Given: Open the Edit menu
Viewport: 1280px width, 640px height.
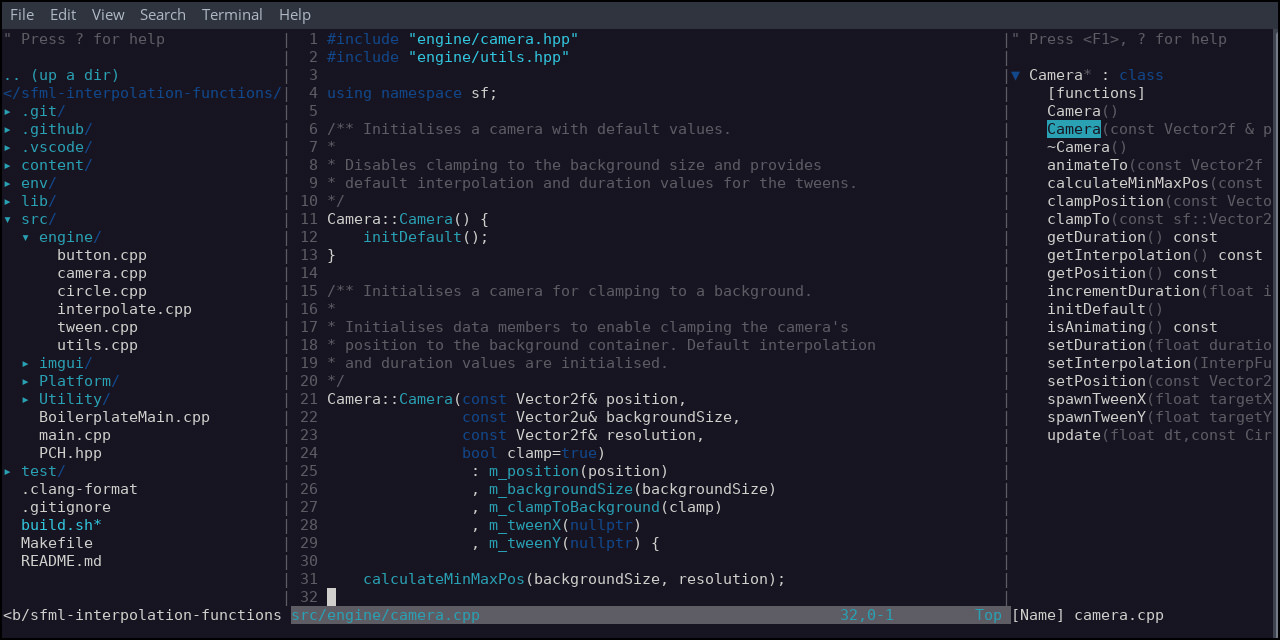Looking at the screenshot, I should [x=63, y=15].
